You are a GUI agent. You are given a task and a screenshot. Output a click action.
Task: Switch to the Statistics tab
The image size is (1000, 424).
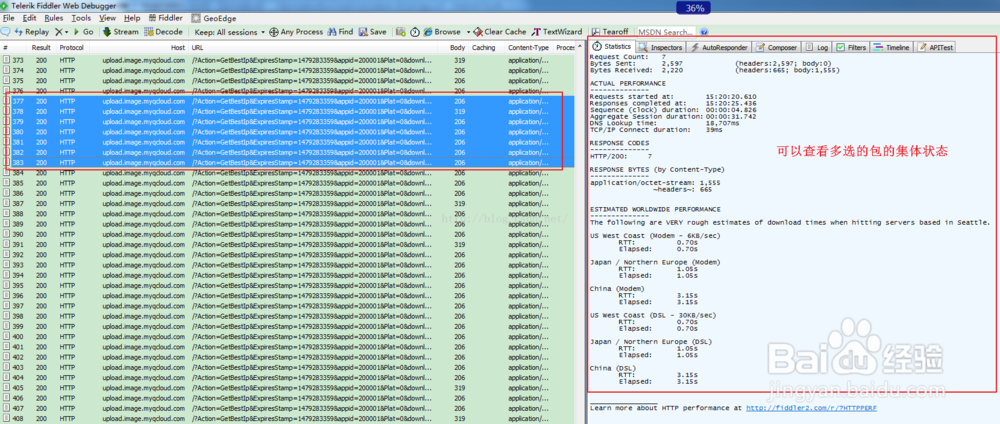[x=612, y=47]
